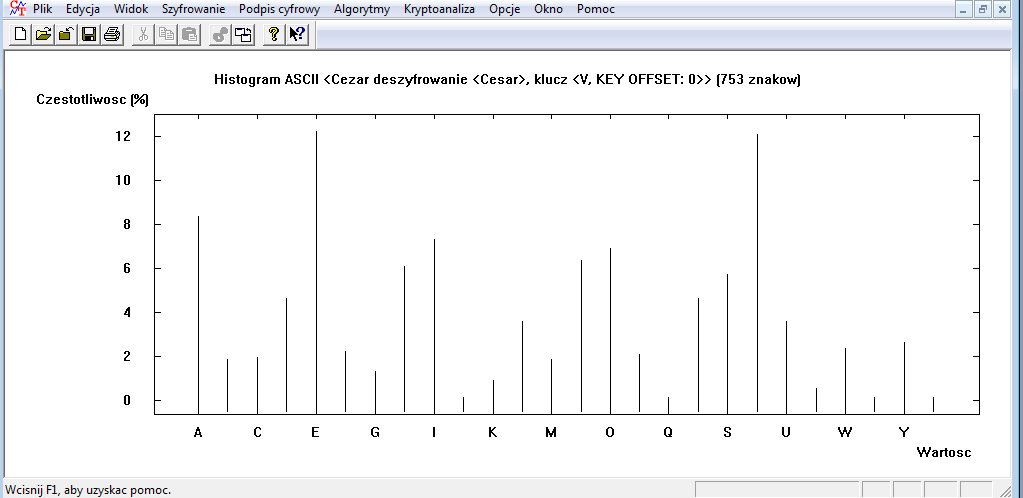Create a new document with toolbar icon
Image resolution: width=1023 pixels, height=498 pixels.
point(21,34)
